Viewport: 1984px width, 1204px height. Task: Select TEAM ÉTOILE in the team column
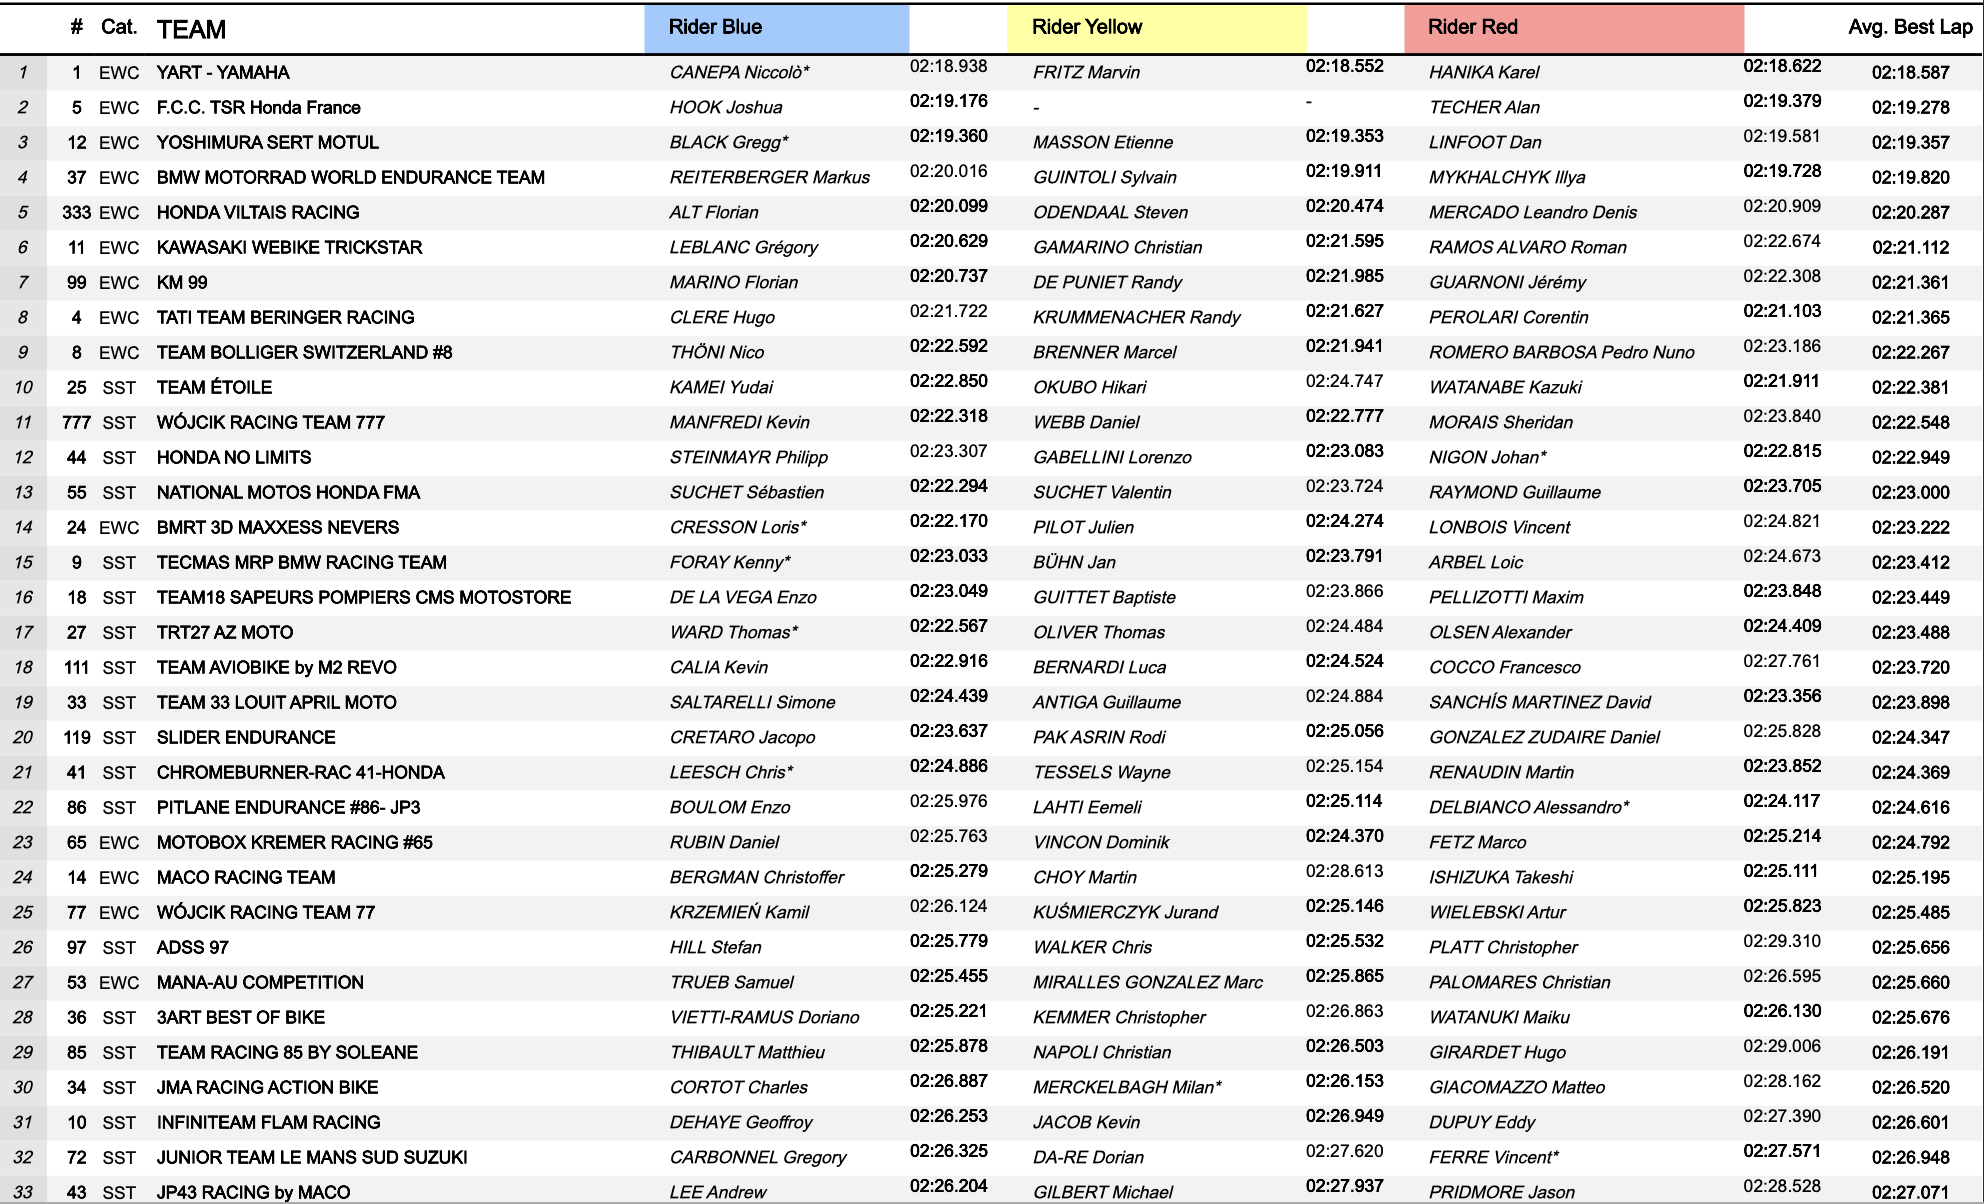(214, 388)
